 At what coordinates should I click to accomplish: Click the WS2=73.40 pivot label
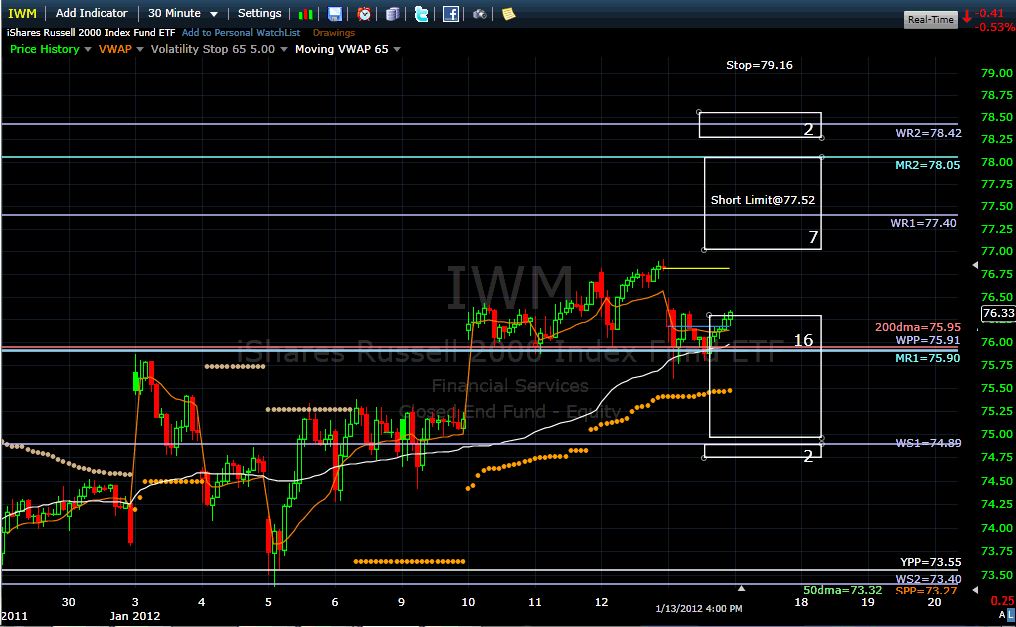[x=929, y=579]
